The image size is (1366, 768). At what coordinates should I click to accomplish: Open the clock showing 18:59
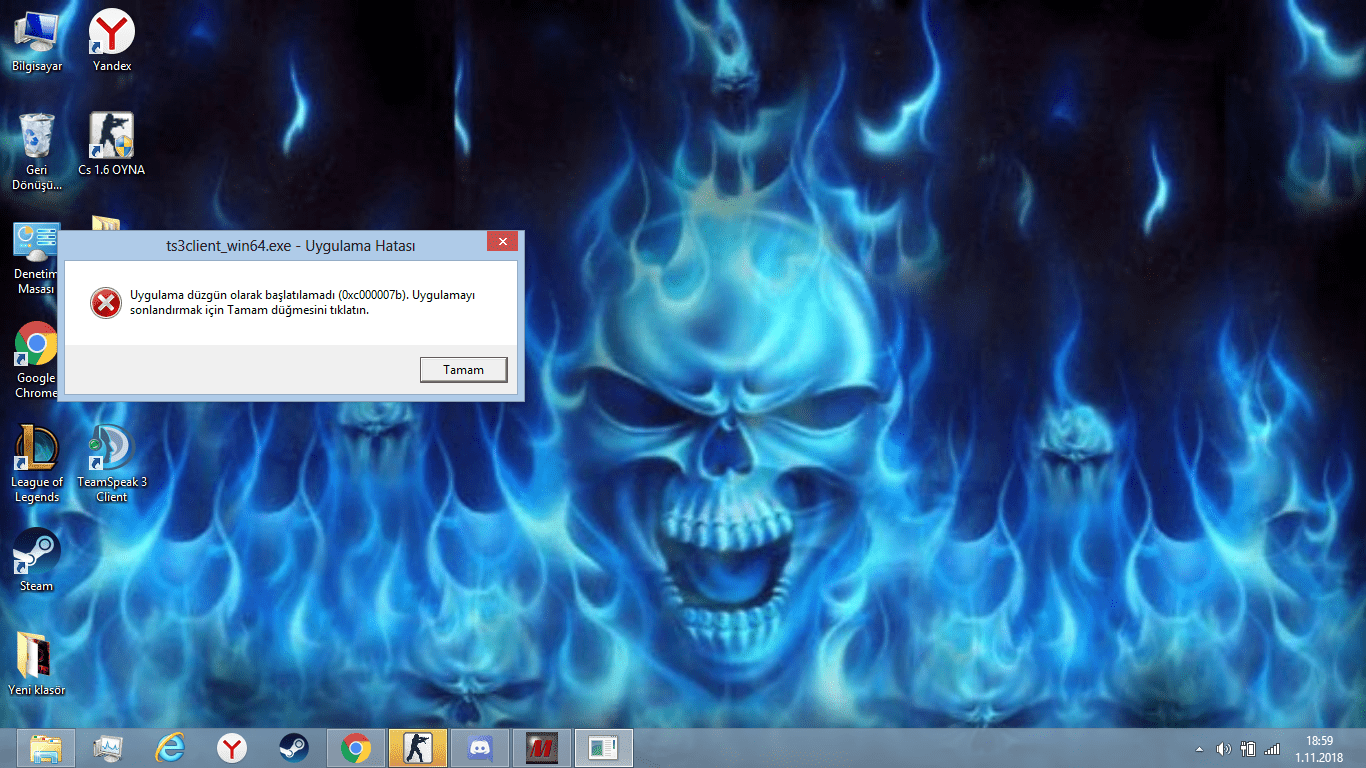click(x=1320, y=748)
